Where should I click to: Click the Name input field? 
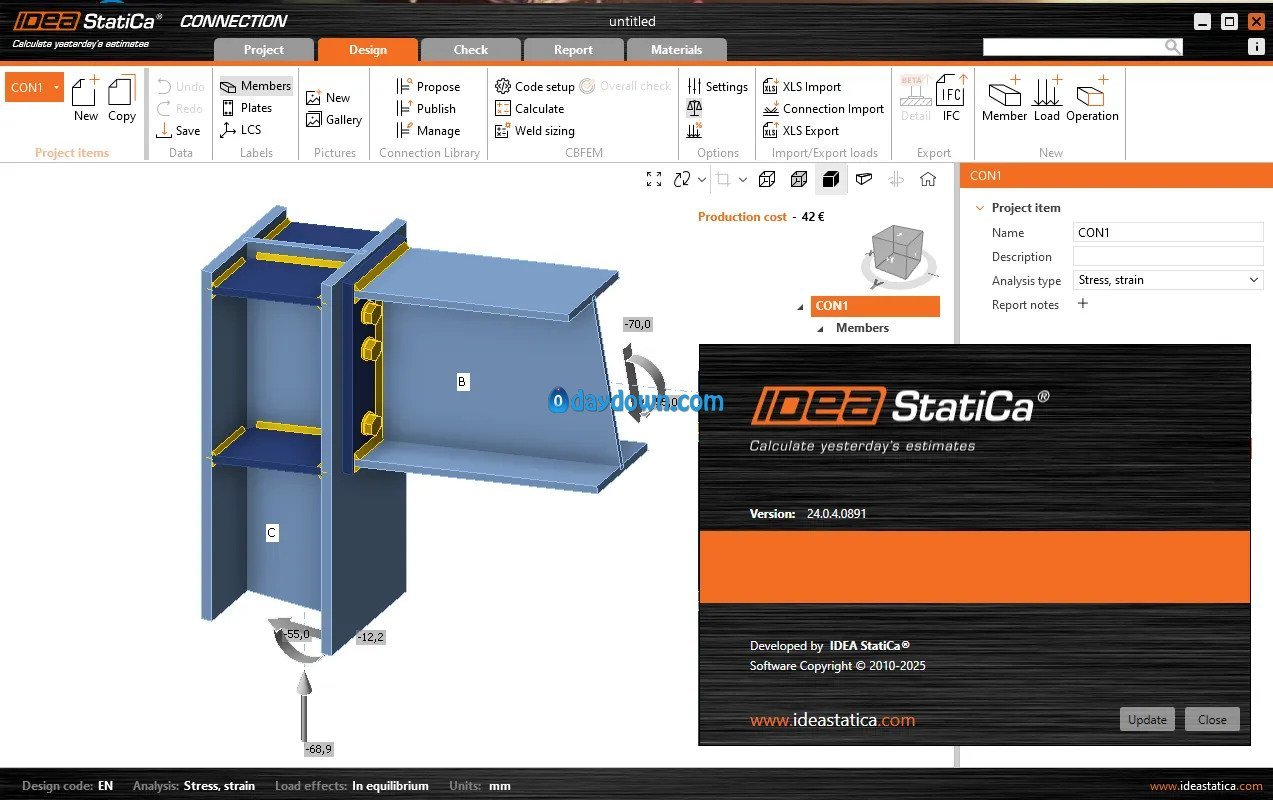pos(1168,232)
